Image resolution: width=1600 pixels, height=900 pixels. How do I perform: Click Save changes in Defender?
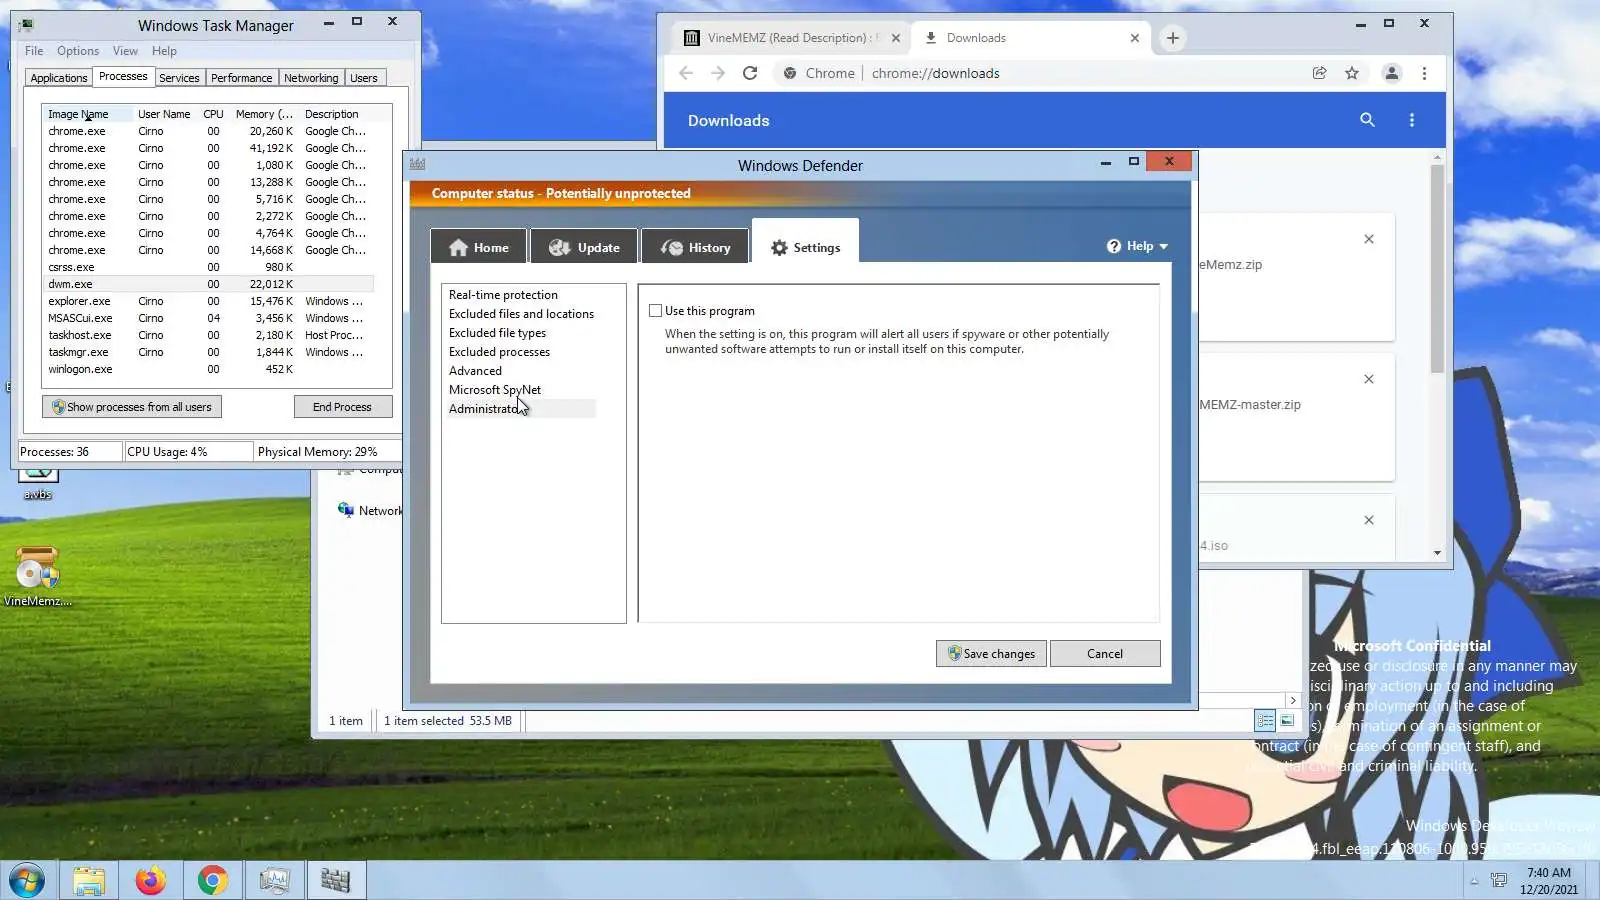coord(992,654)
